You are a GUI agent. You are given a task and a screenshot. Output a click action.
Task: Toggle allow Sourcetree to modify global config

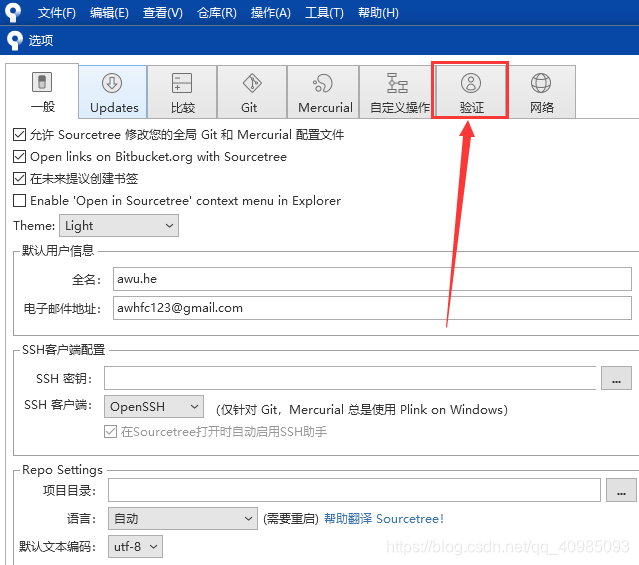click(x=20, y=135)
